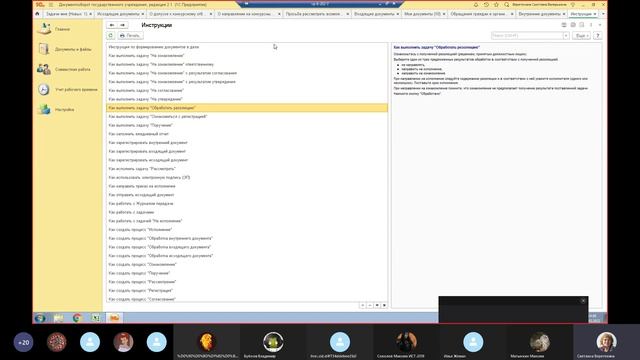Open Excel icon in the shared taskbar
This screenshot has width=640, height=360.
[95, 318]
